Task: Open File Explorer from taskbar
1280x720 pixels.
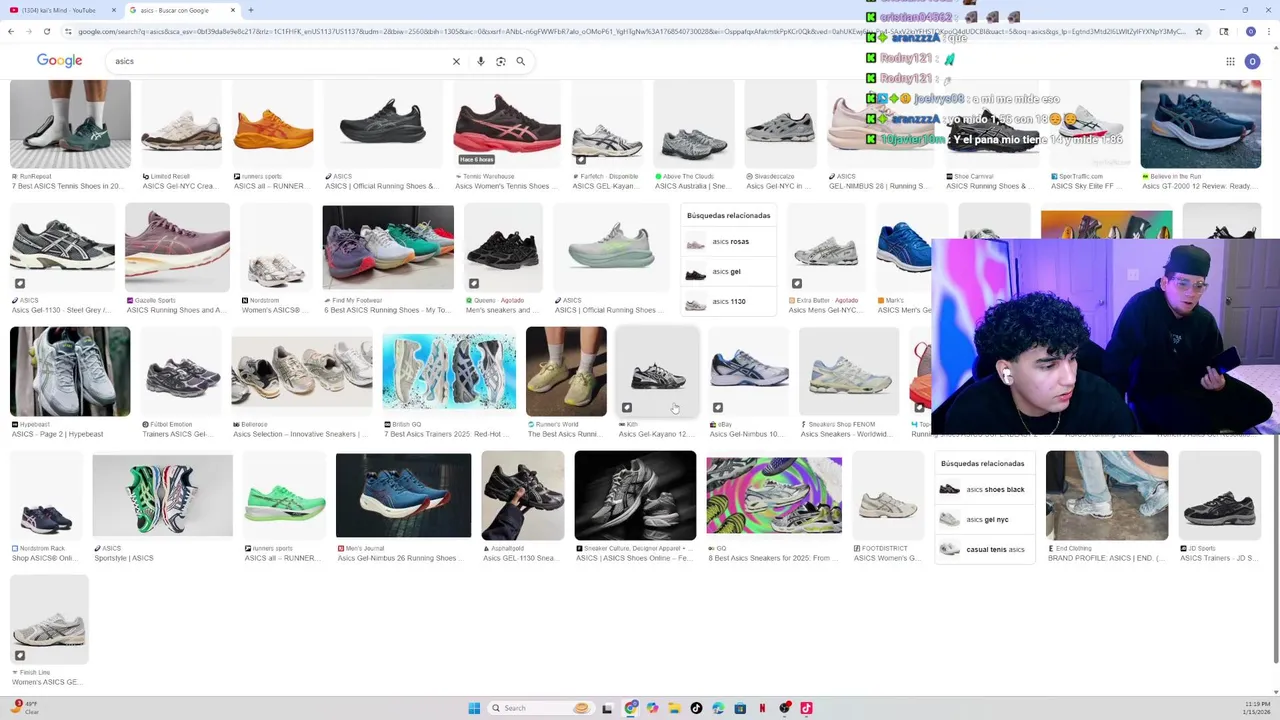Action: [674, 708]
